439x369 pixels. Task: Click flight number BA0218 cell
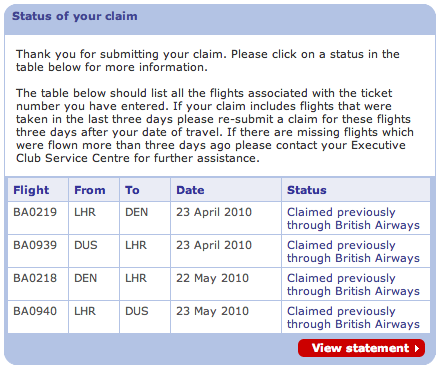(x=38, y=284)
